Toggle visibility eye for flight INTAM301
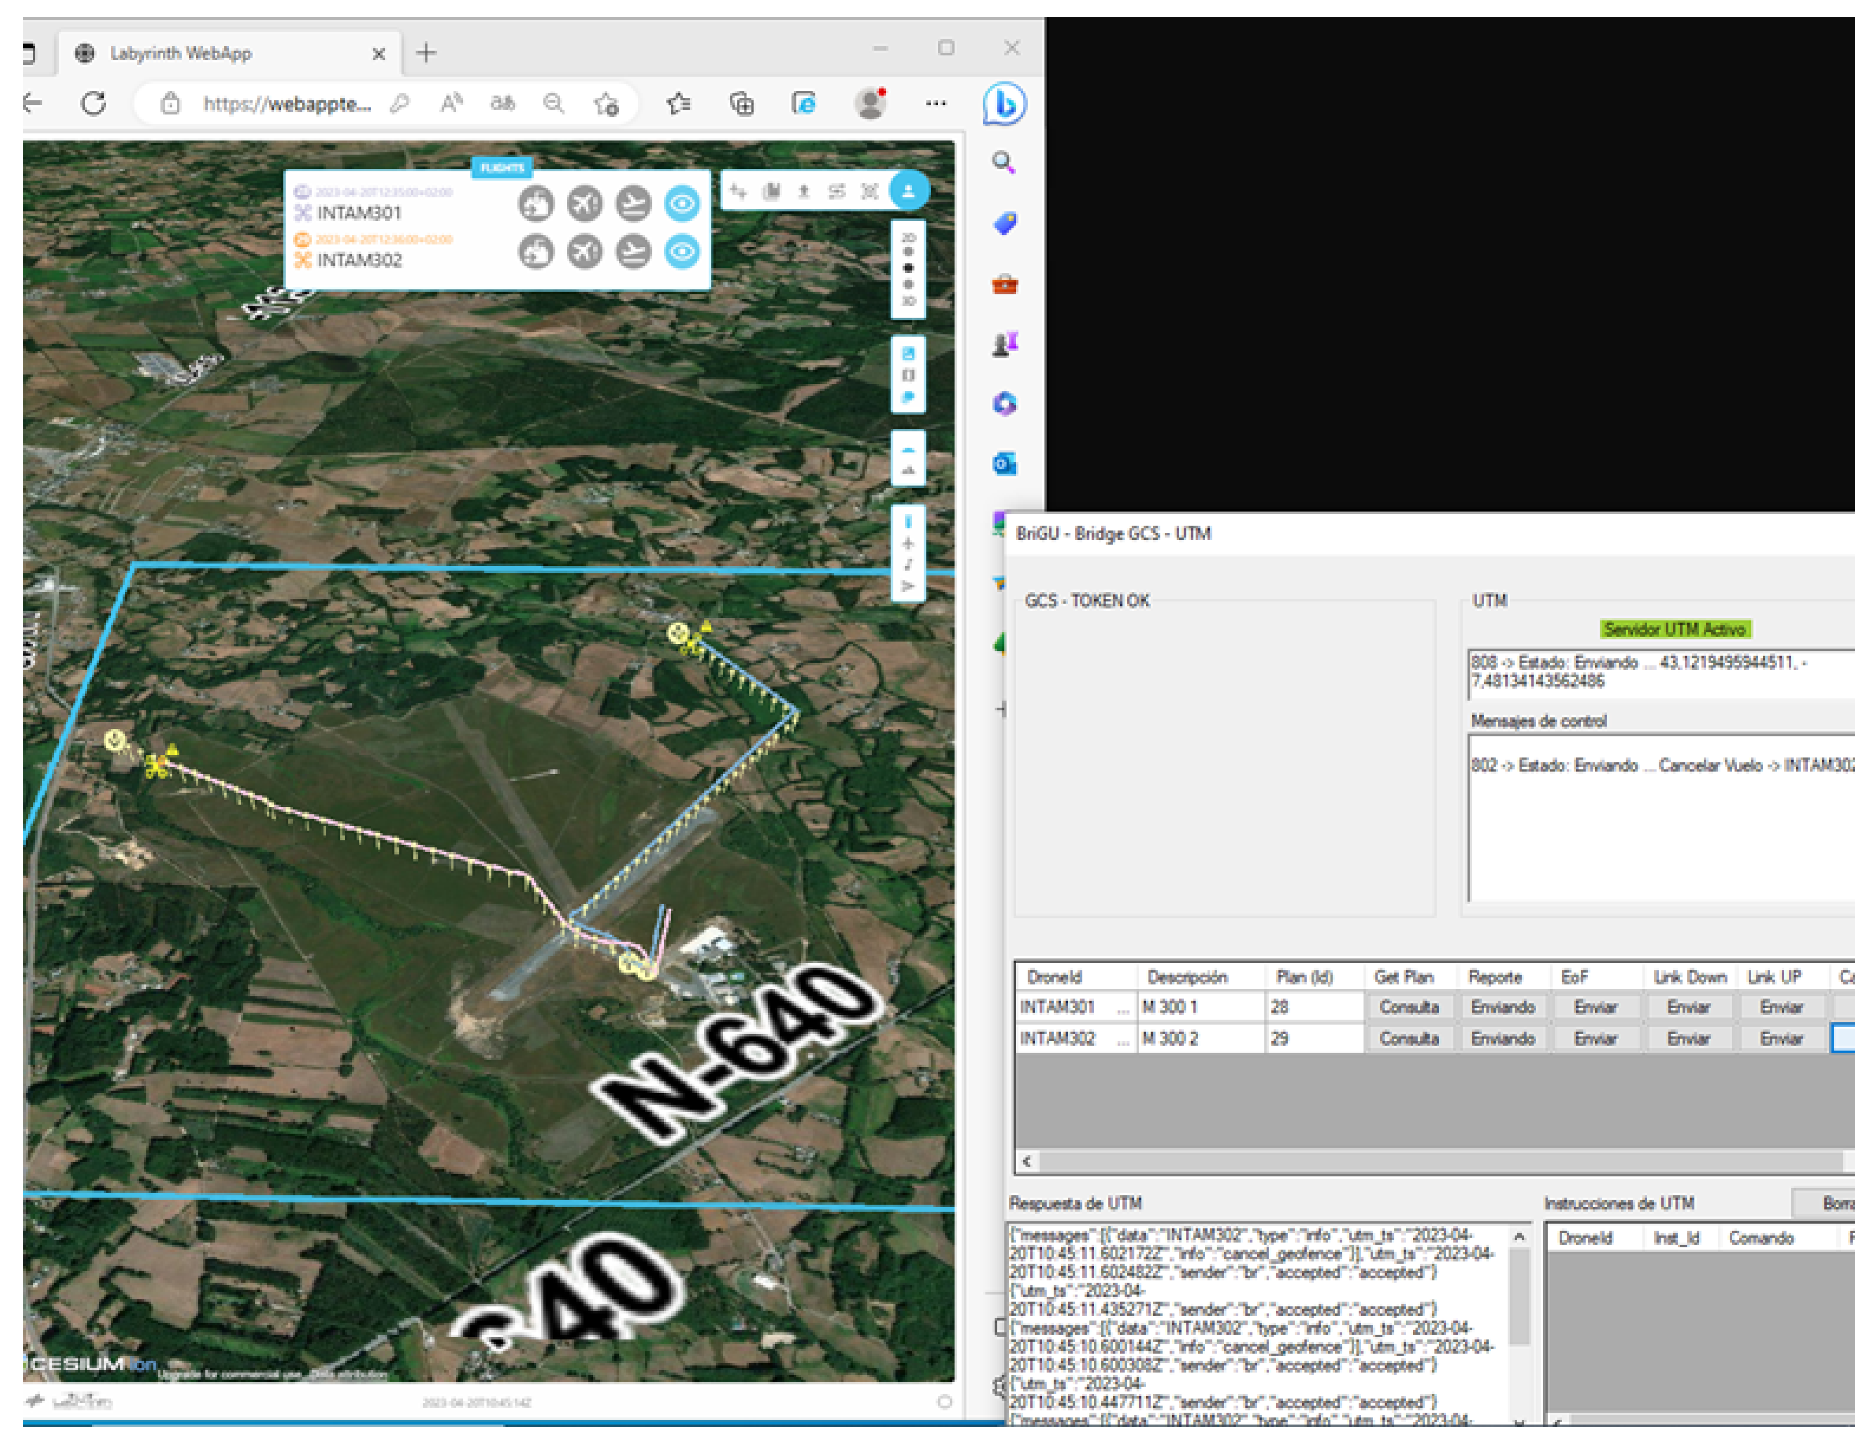The image size is (1875, 1454). pyautogui.click(x=682, y=205)
